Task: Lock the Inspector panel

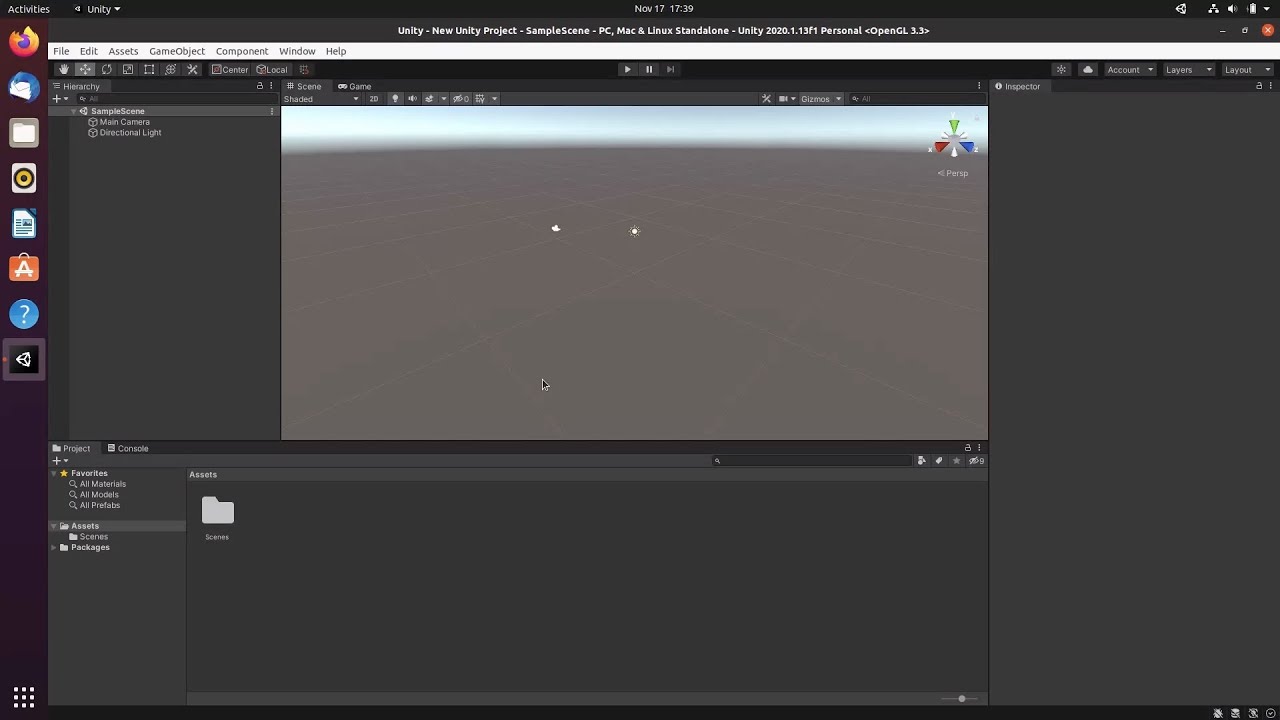Action: 1259,86
